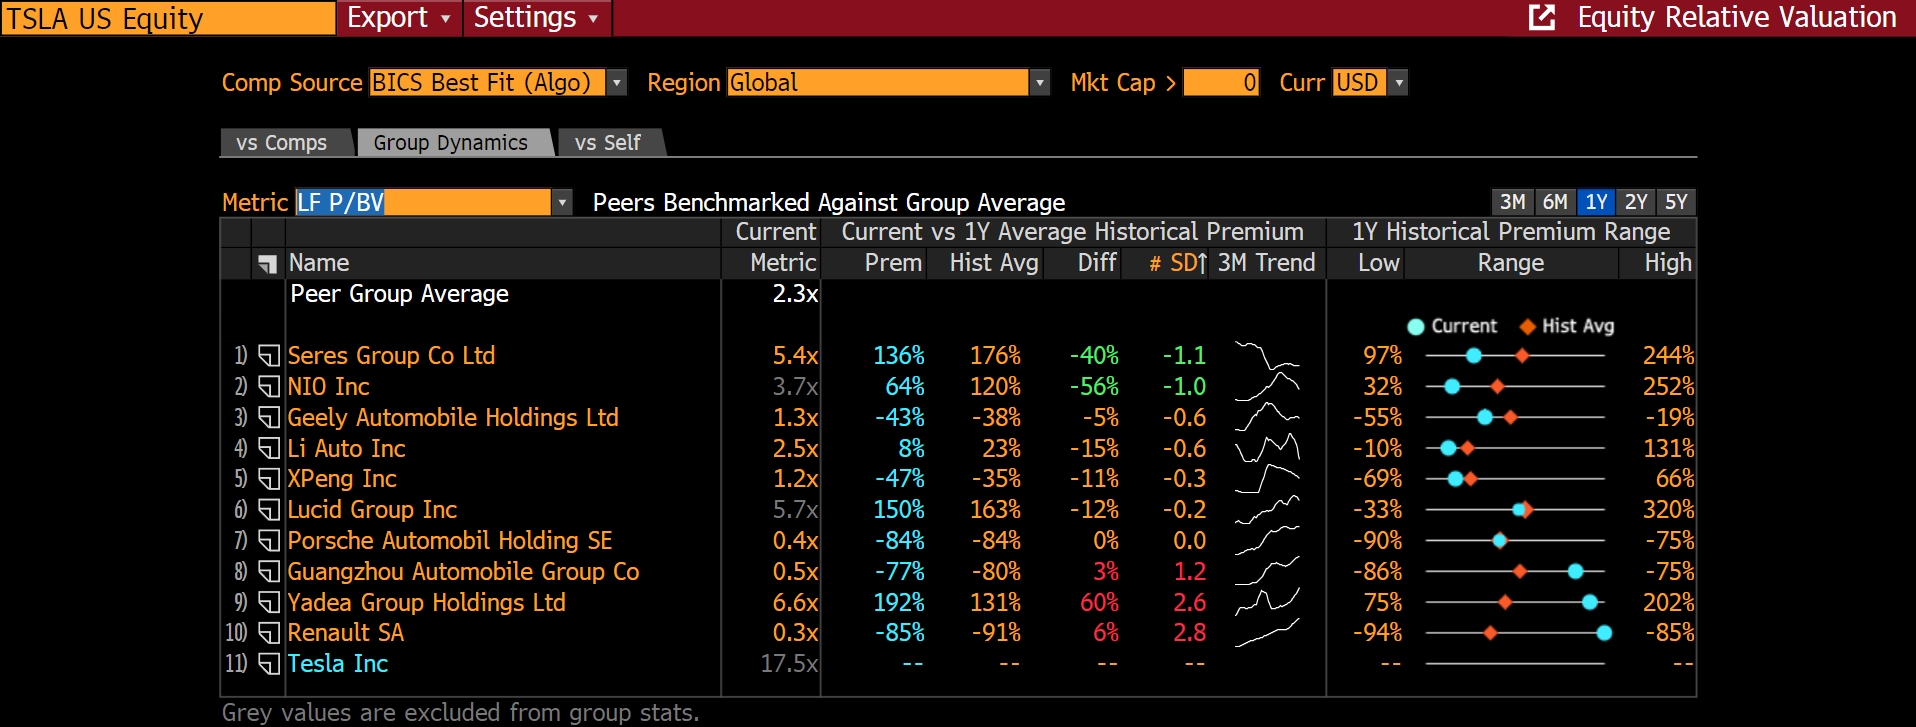
Task: Open the Guangzhou Automobile Group Co link
Action: (463, 572)
